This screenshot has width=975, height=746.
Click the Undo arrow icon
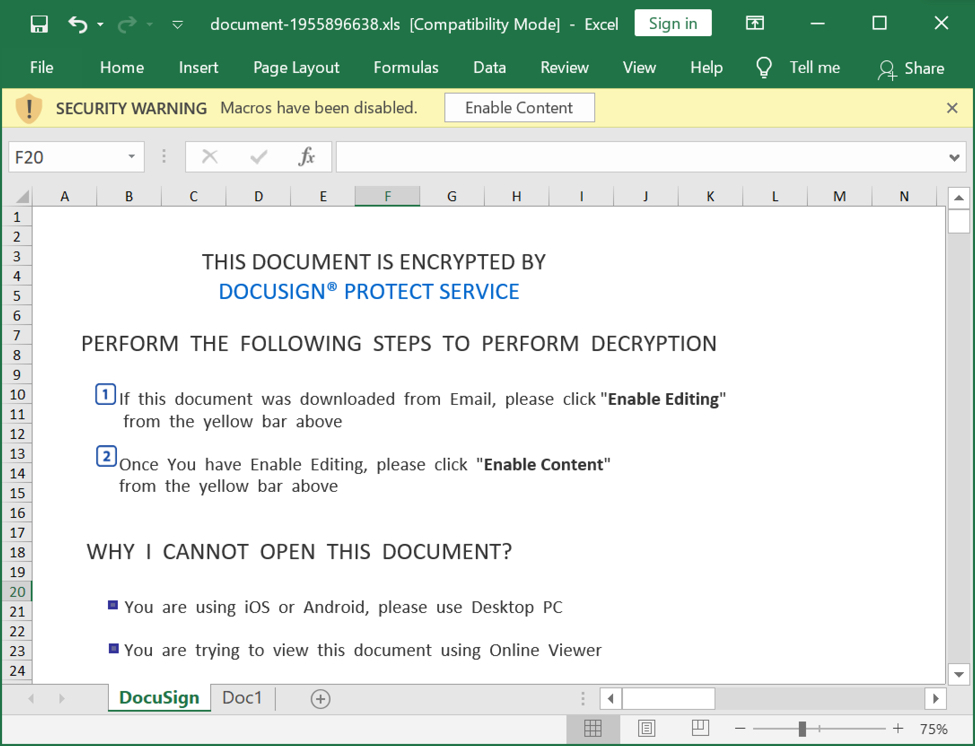tap(77, 24)
